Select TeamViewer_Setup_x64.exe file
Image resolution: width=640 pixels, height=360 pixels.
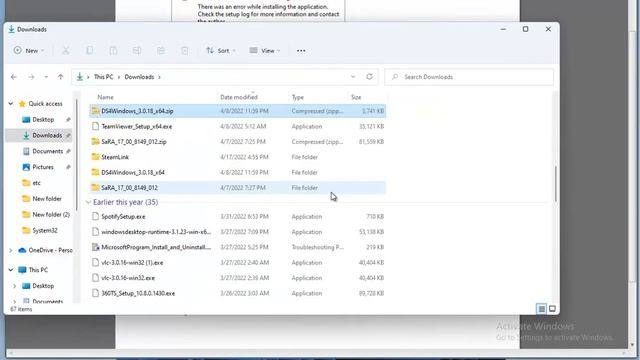click(x=238, y=127)
